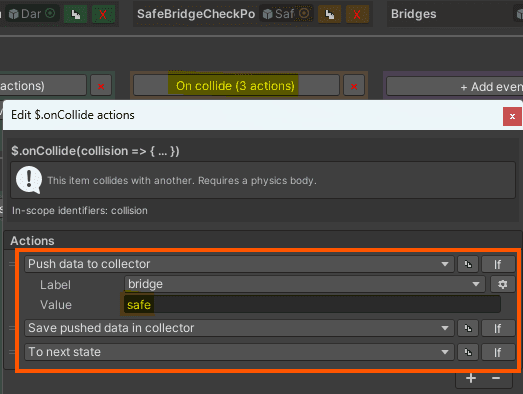523x394 pixels.
Task: Delete the On collide event
Action: [x=354, y=86]
